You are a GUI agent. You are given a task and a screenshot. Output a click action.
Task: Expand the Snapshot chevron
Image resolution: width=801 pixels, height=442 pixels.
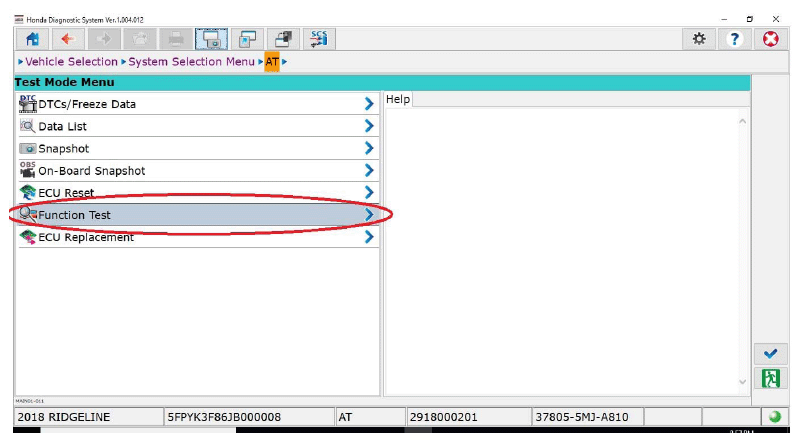click(369, 148)
